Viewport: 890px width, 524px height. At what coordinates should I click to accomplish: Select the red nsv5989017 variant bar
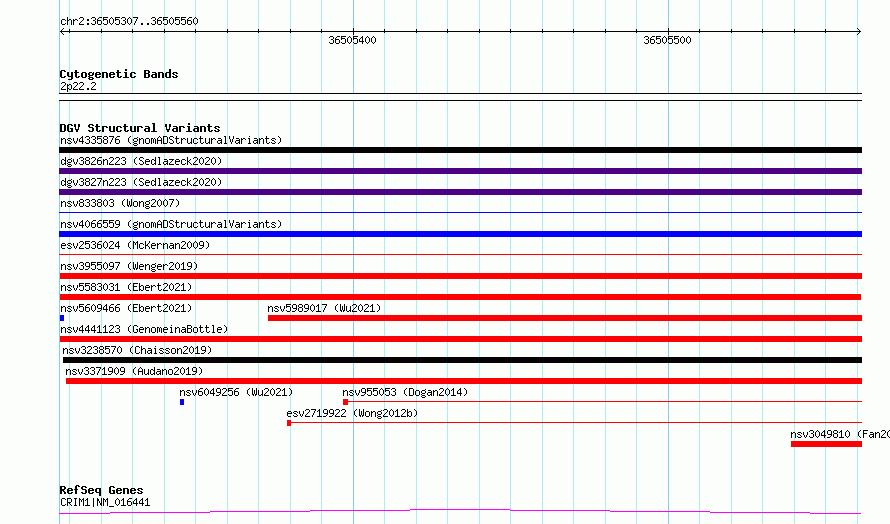pos(565,318)
